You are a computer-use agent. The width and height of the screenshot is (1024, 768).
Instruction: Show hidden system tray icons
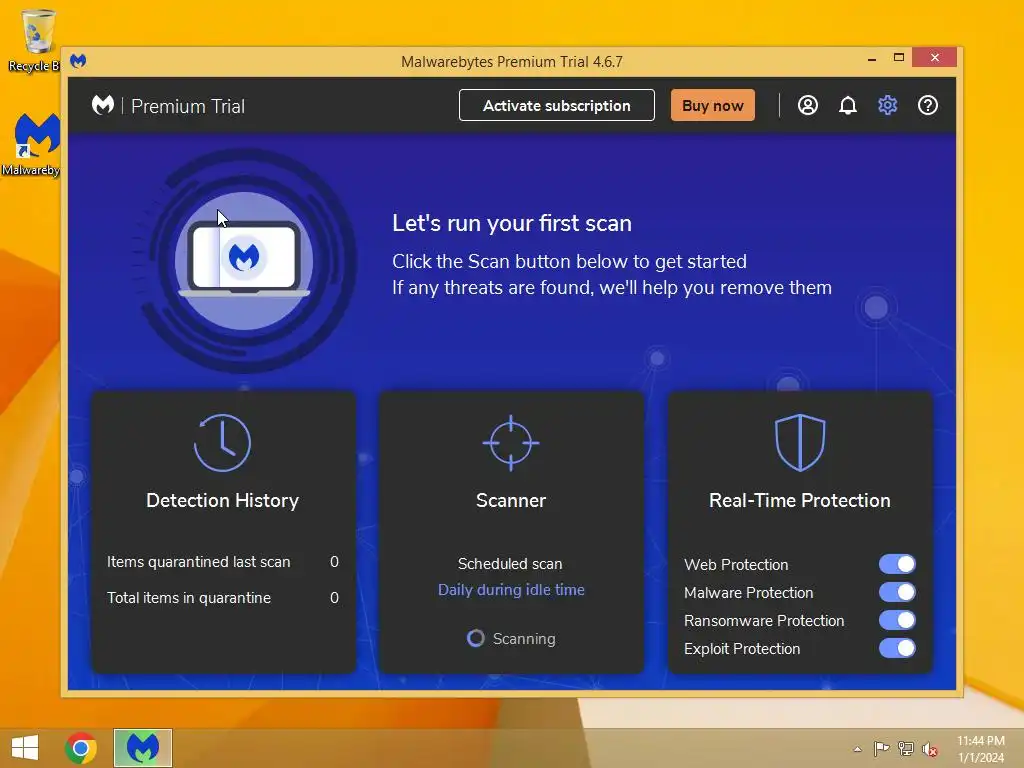857,749
